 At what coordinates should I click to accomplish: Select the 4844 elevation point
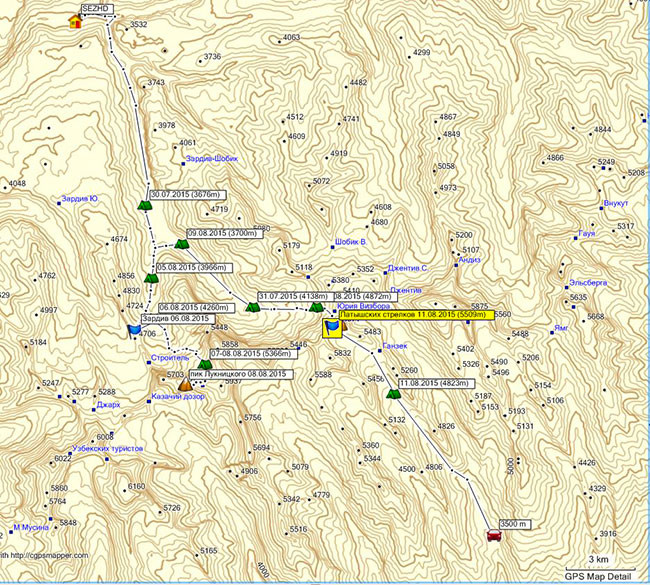click(602, 129)
